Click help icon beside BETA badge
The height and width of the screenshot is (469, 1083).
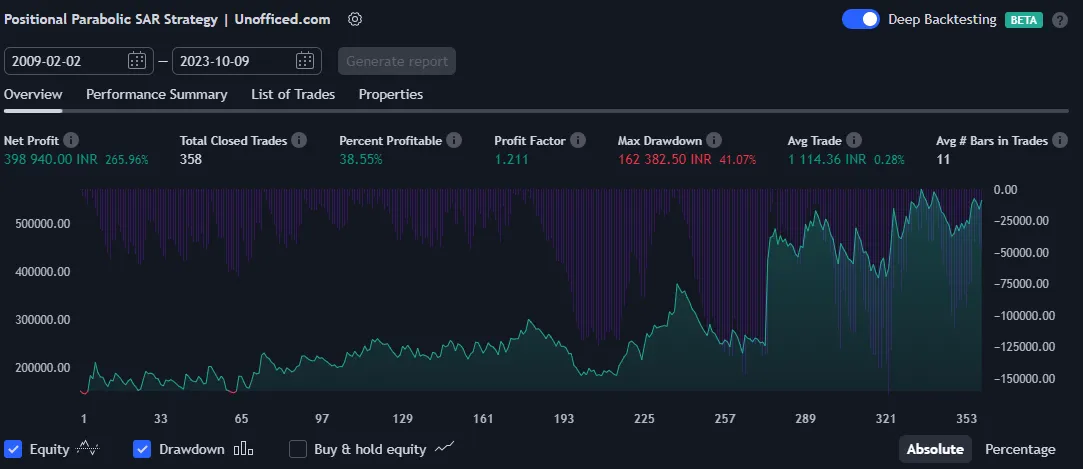click(x=1060, y=19)
